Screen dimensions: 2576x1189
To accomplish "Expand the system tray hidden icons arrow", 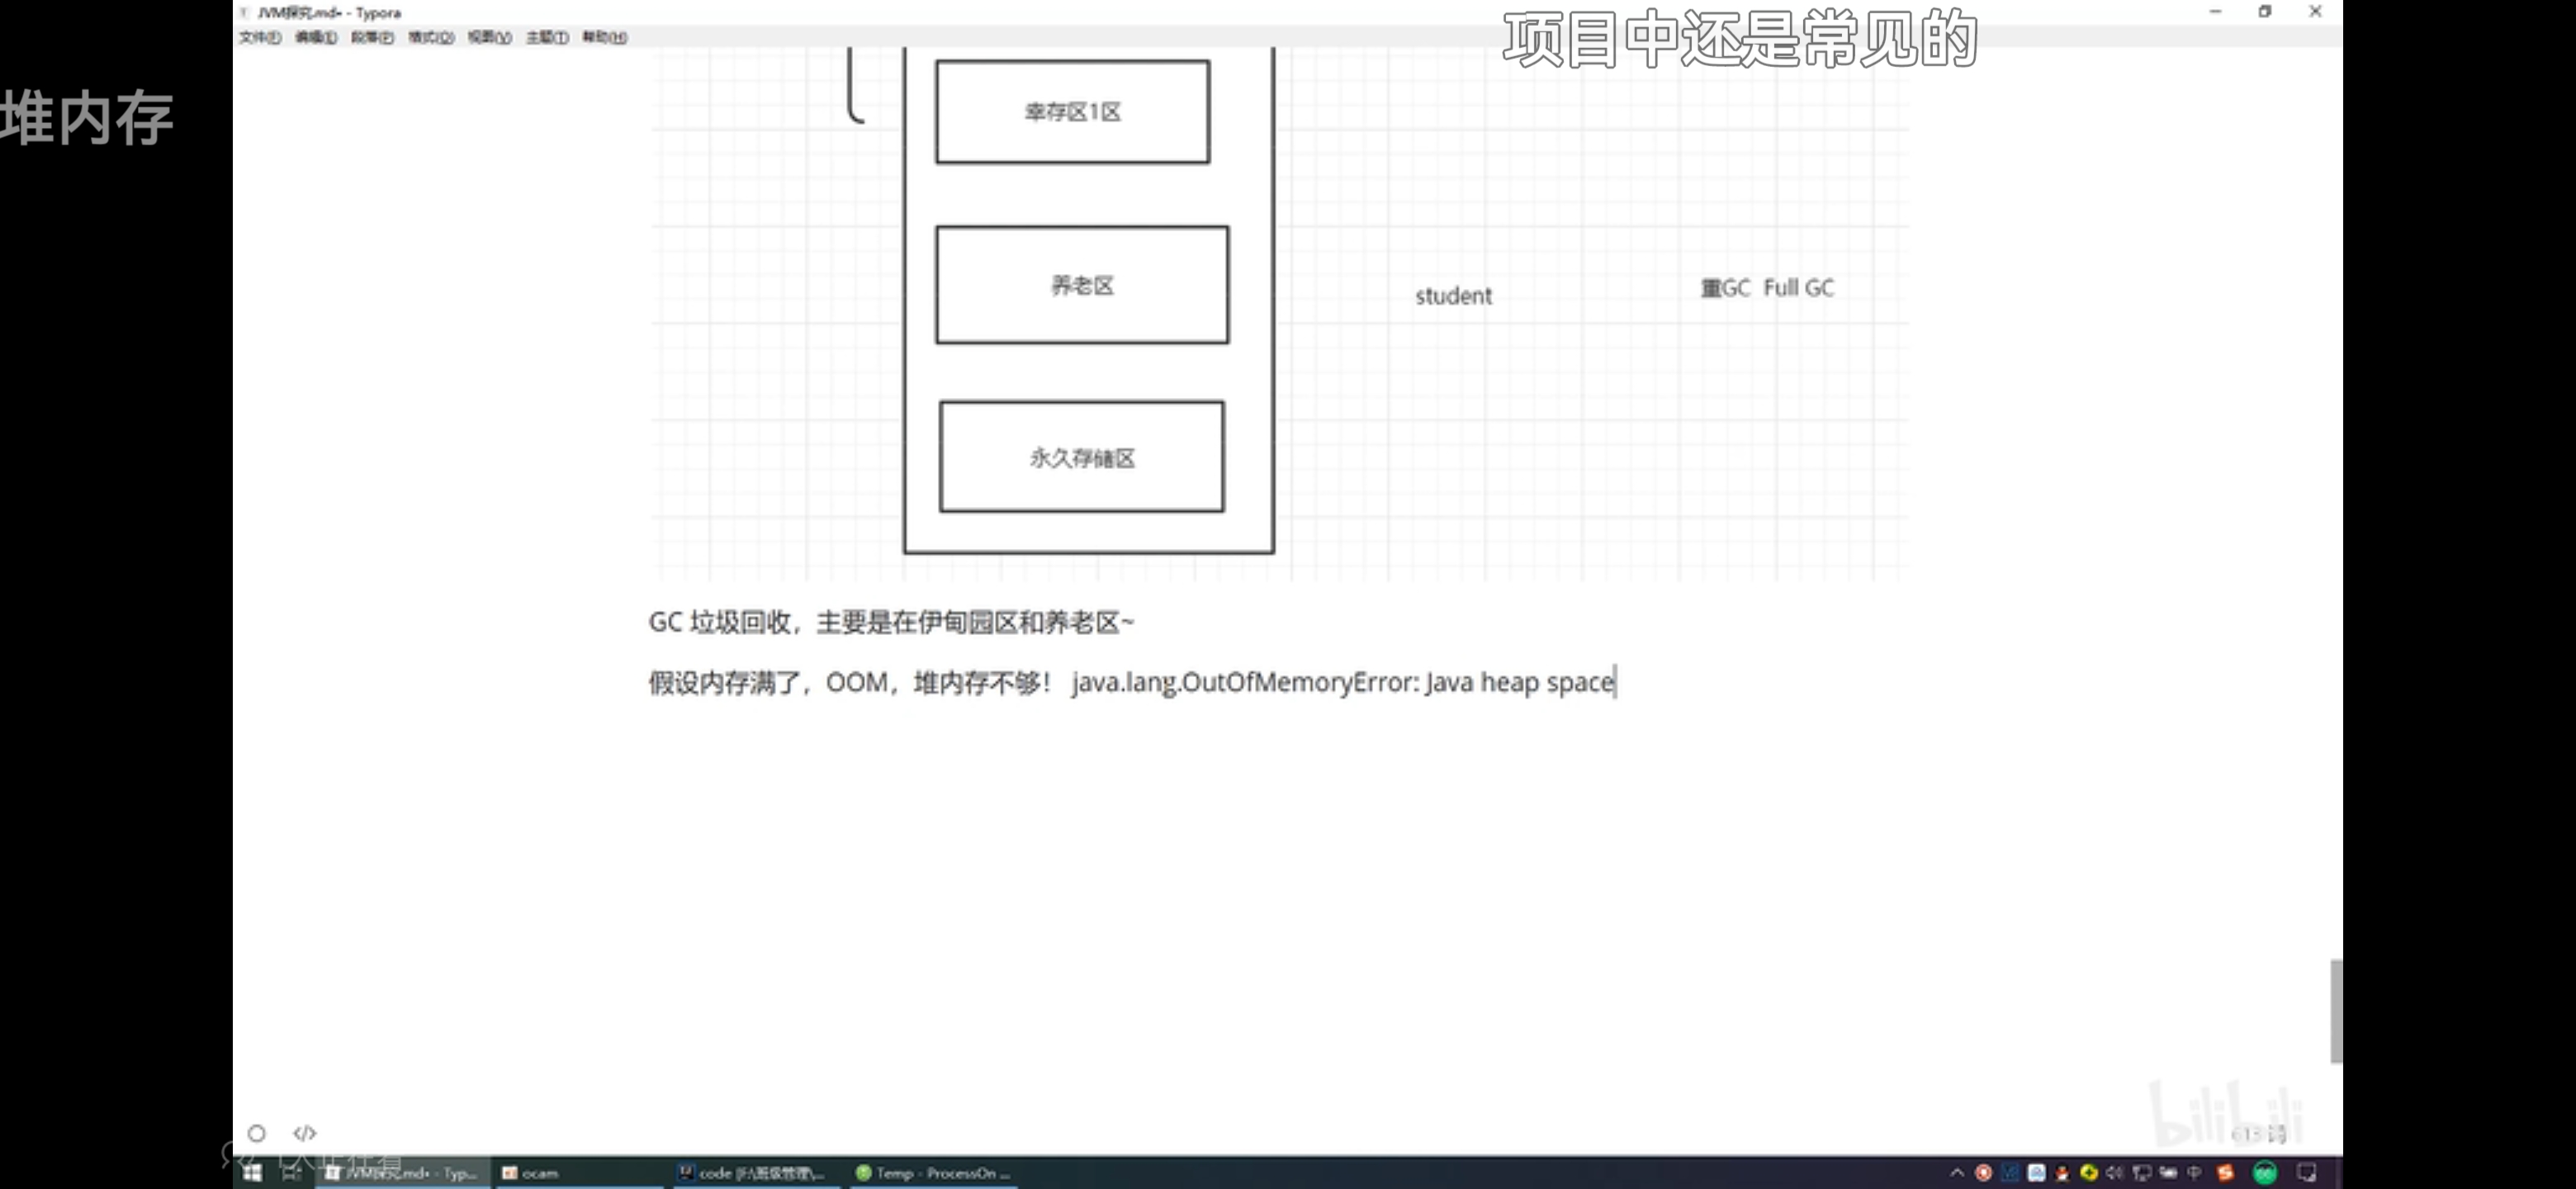I will pos(1956,1173).
